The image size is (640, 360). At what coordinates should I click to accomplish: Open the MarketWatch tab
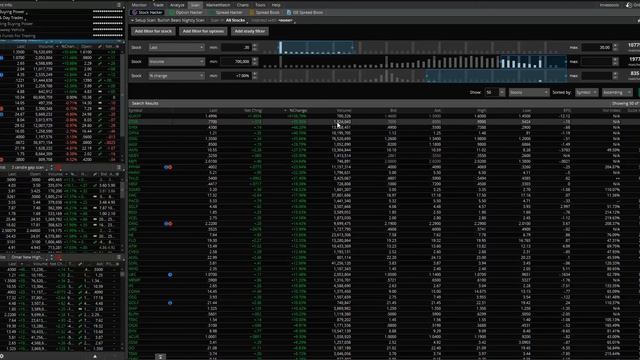coord(218,5)
